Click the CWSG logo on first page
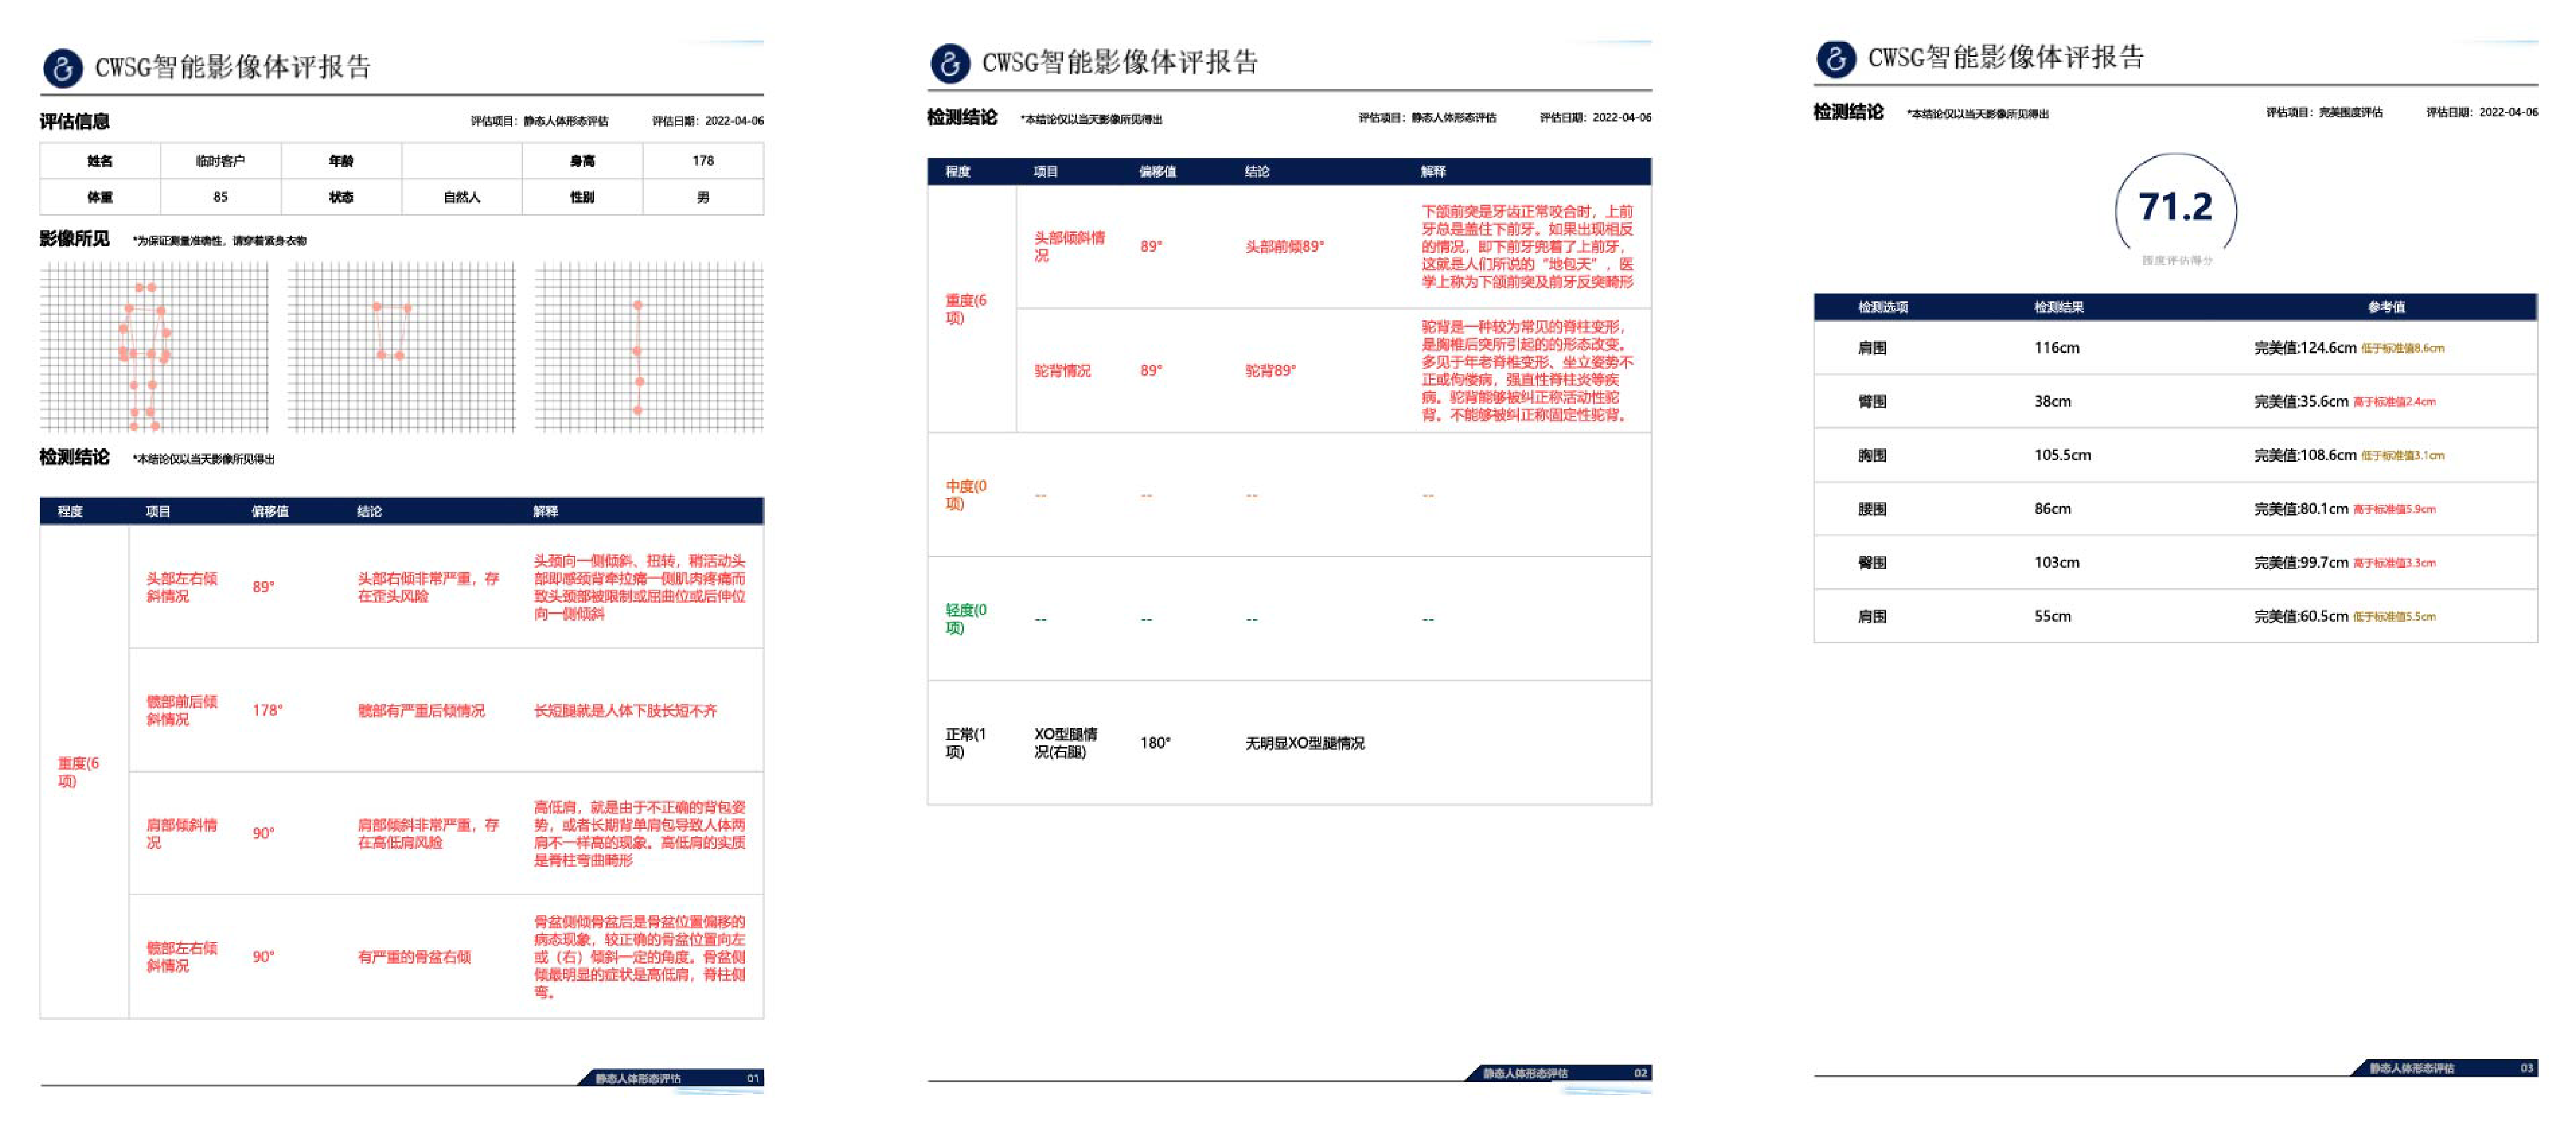 click(63, 68)
